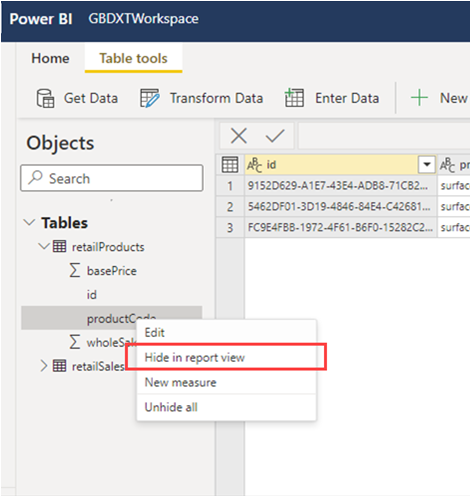Switch to the Home tab
This screenshot has height=497, width=471.
[50, 58]
